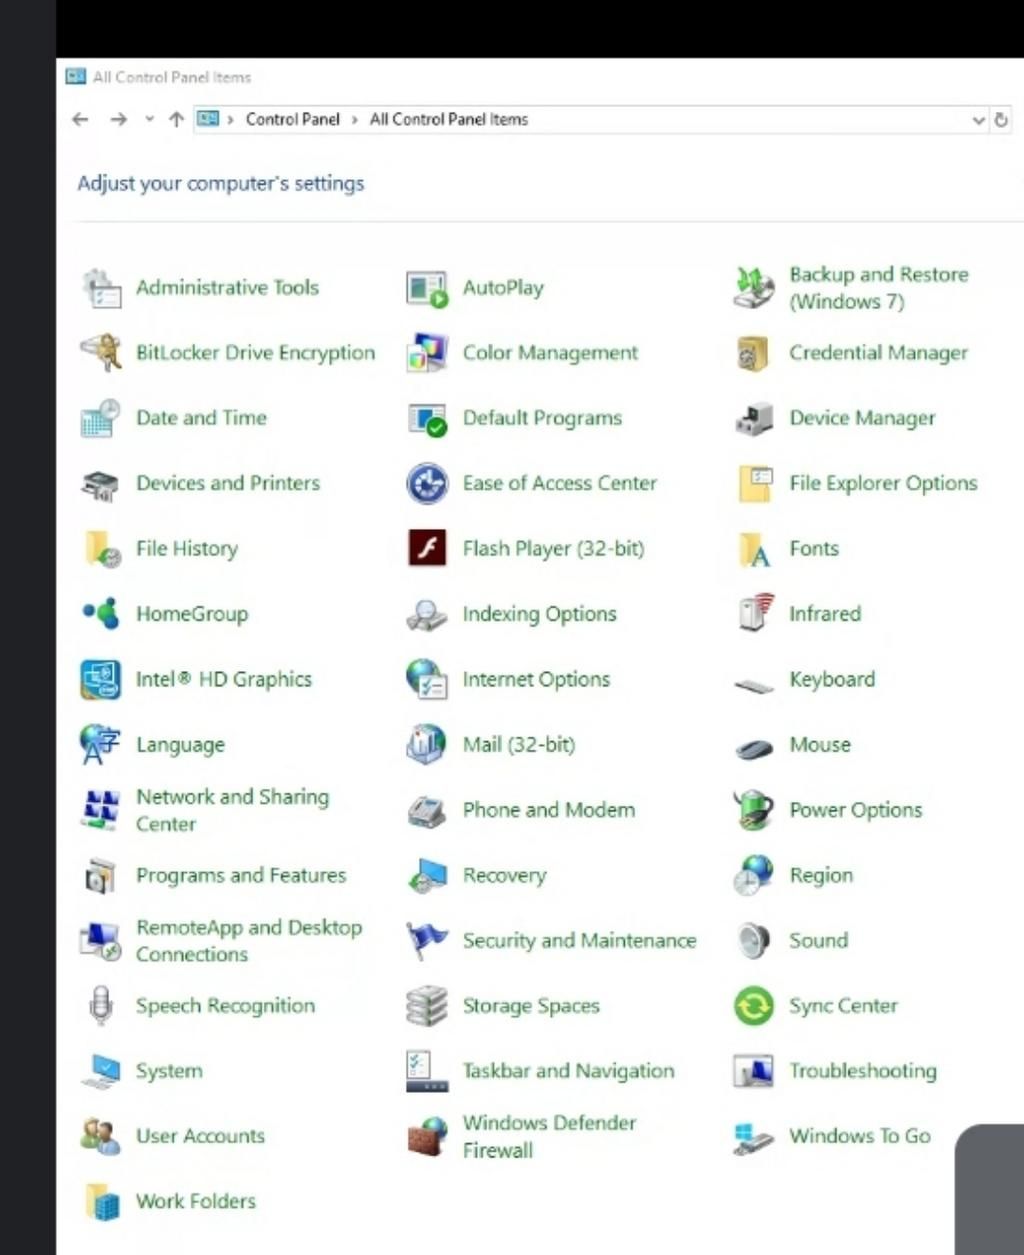Screen dimensions: 1024x1255
Task: Click the Devices and Printers icon
Action: coord(100,484)
